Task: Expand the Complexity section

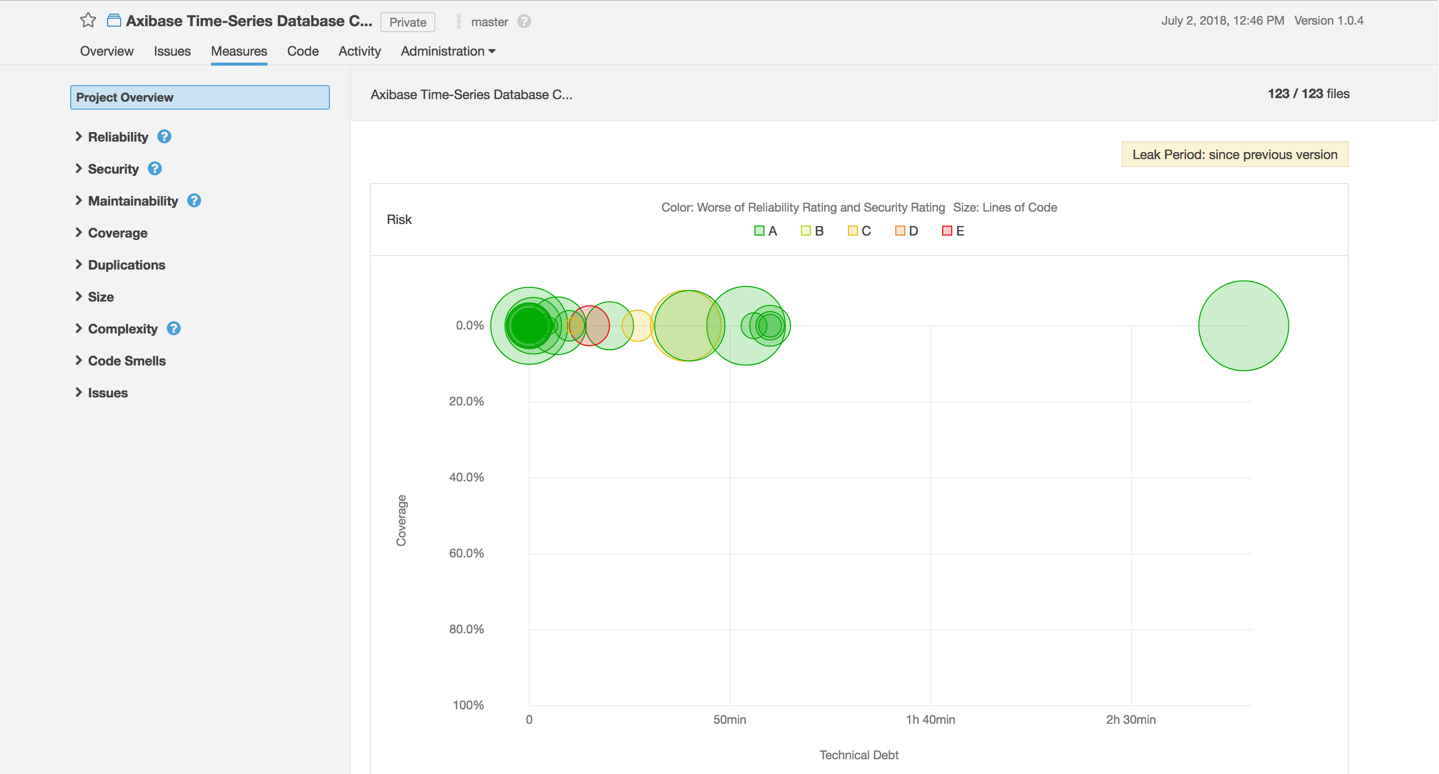Action: [x=116, y=329]
